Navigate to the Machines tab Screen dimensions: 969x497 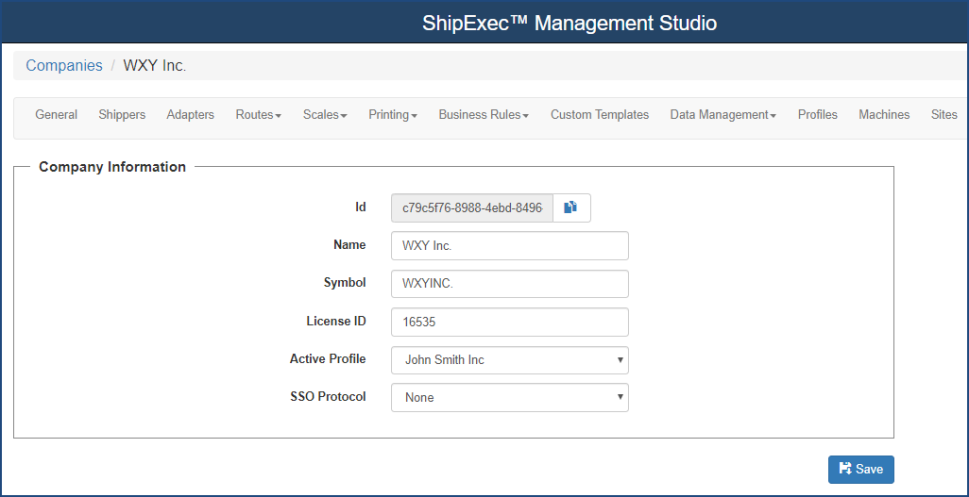(x=884, y=115)
